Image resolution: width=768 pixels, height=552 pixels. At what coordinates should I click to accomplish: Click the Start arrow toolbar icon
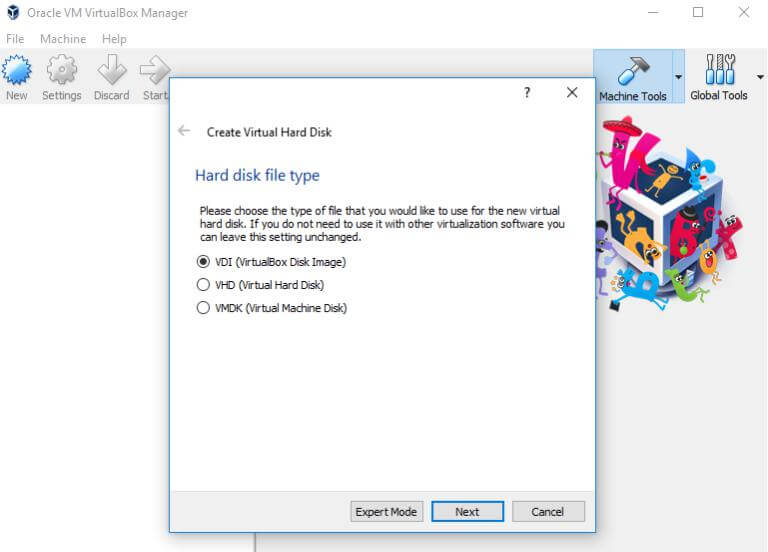coord(155,70)
